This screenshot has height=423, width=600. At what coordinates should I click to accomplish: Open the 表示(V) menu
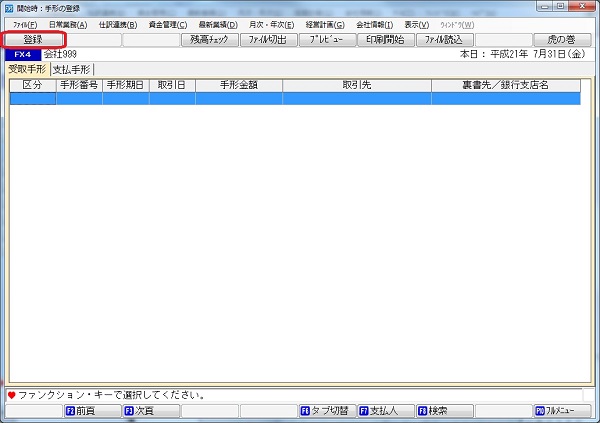coord(416,25)
